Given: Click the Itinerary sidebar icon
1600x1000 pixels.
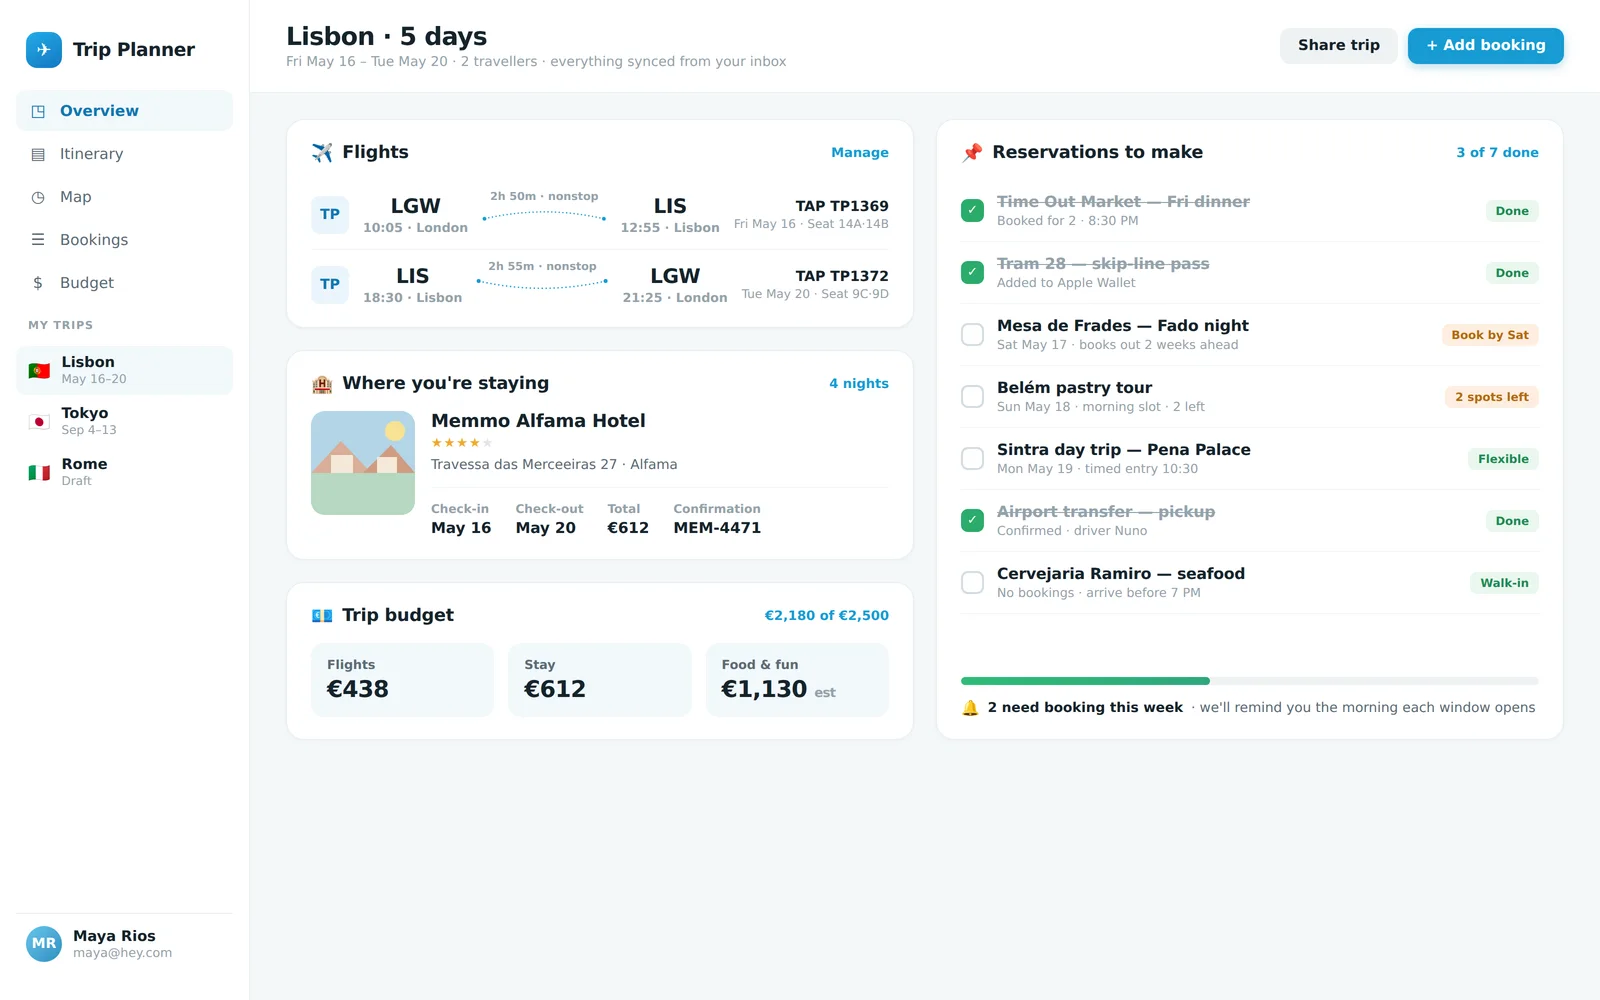Looking at the screenshot, I should pyautogui.click(x=38, y=154).
